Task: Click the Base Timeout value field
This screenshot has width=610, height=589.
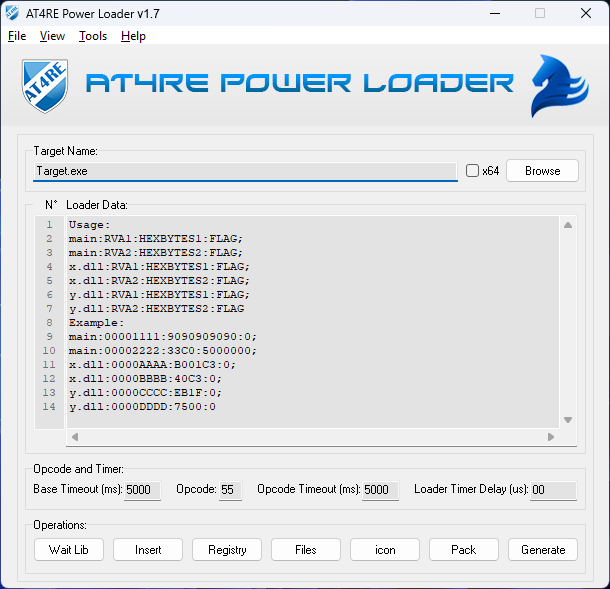Action: point(142,491)
